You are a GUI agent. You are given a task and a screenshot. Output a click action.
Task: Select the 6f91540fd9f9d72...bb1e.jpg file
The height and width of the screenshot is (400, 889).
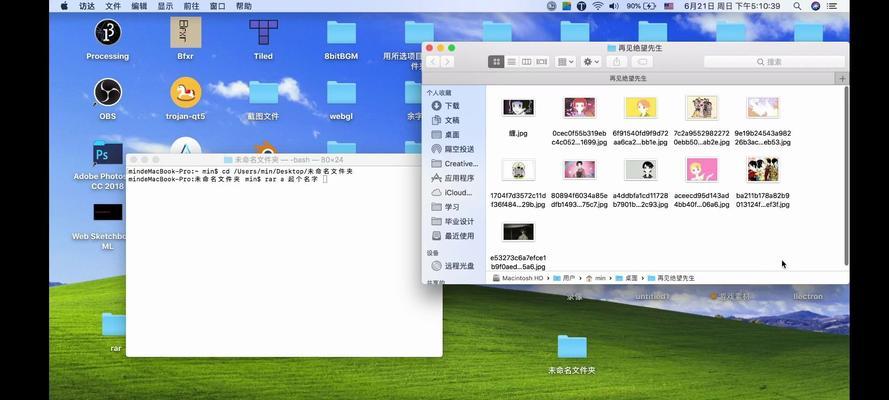[x=641, y=108]
